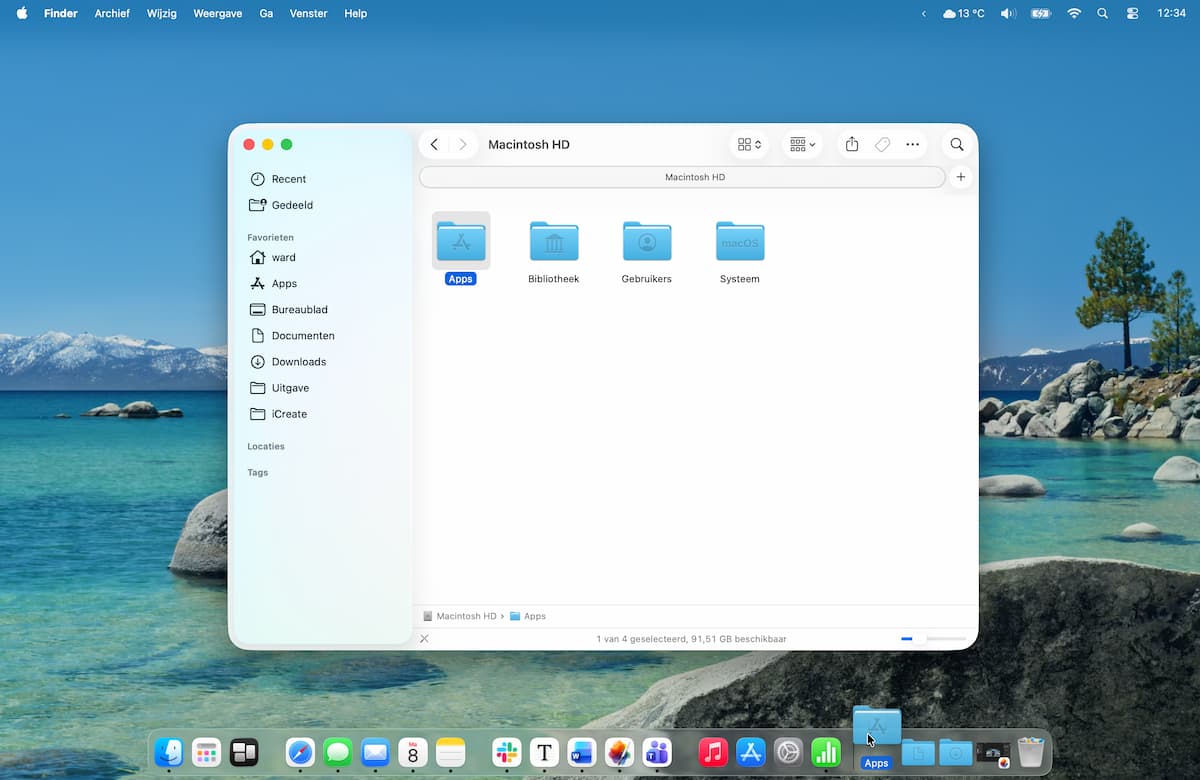The width and height of the screenshot is (1200, 780).
Task: Open the icon view switcher dropdown
Action: tap(749, 145)
